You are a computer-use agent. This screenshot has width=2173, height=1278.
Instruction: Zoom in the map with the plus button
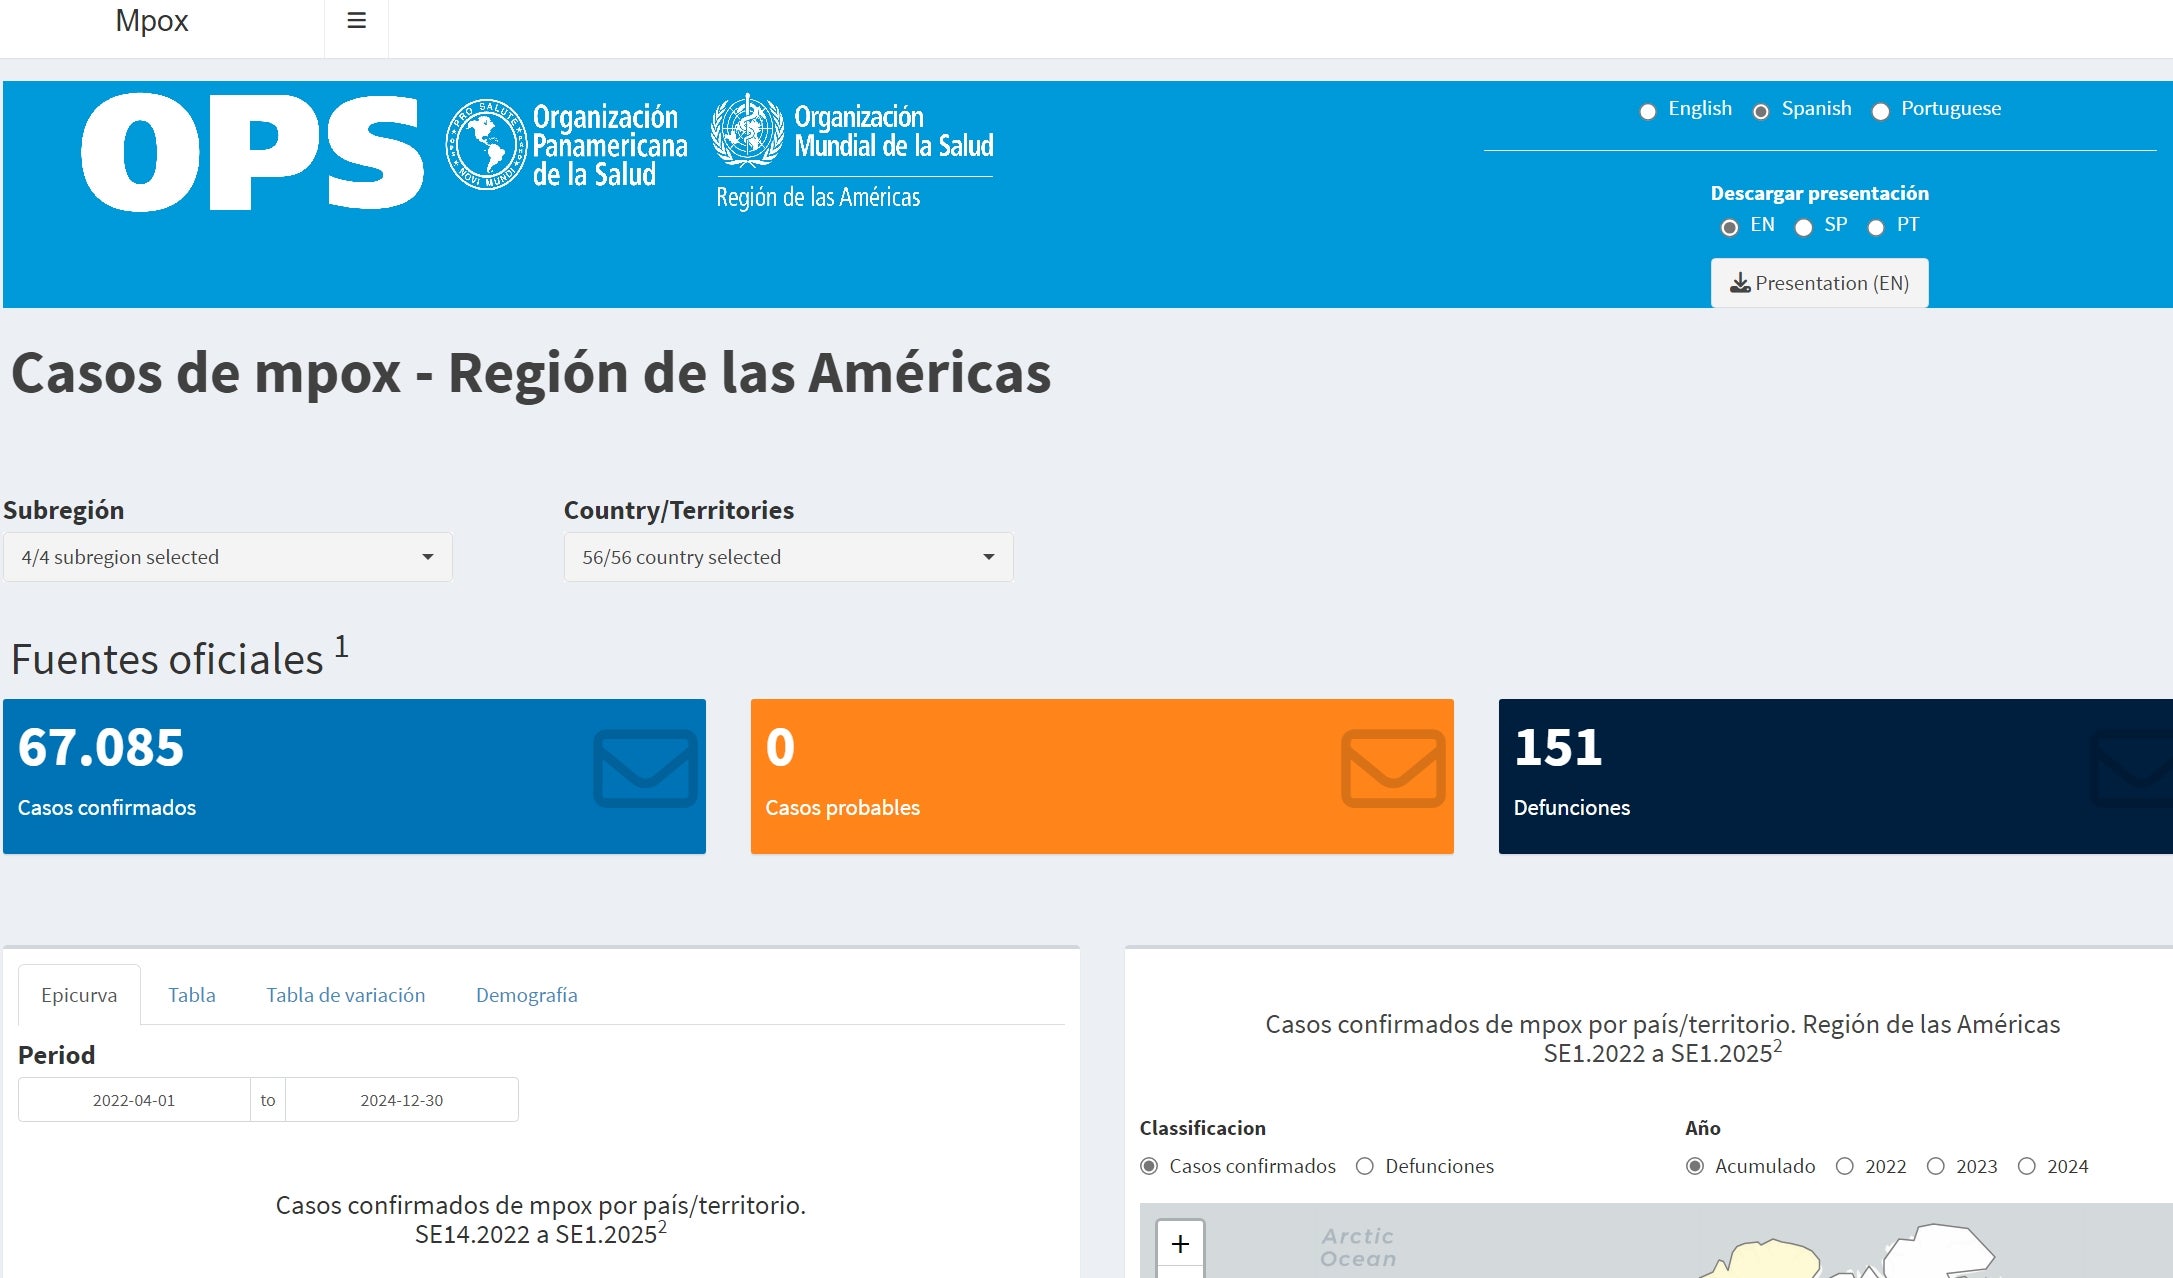1180,1243
